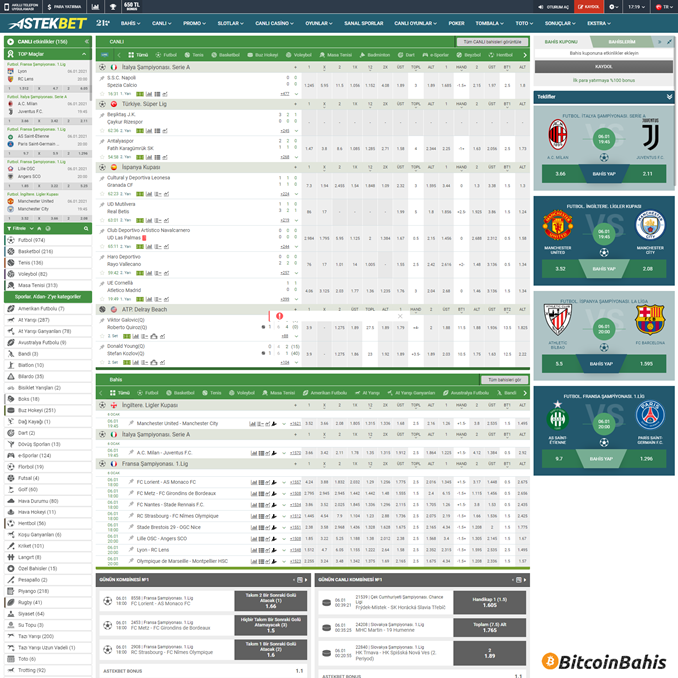Open the SANAL SPORLAR menu
The image size is (678, 678).
point(364,23)
